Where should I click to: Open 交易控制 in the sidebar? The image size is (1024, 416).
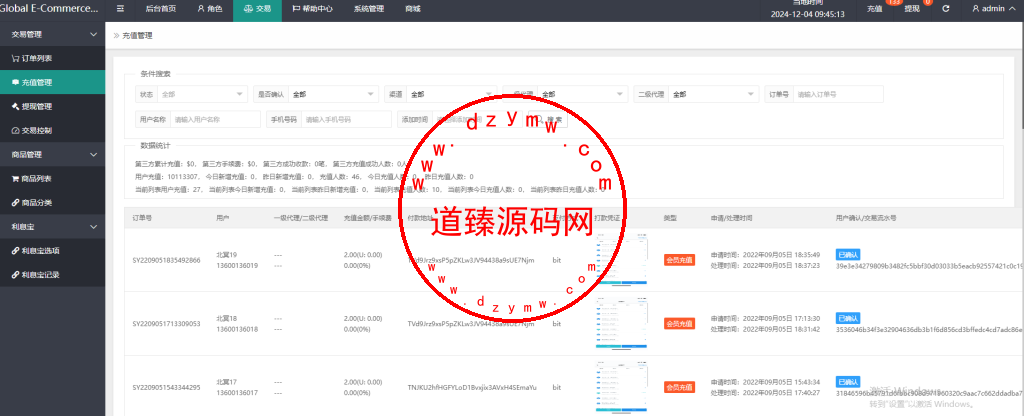(52, 131)
